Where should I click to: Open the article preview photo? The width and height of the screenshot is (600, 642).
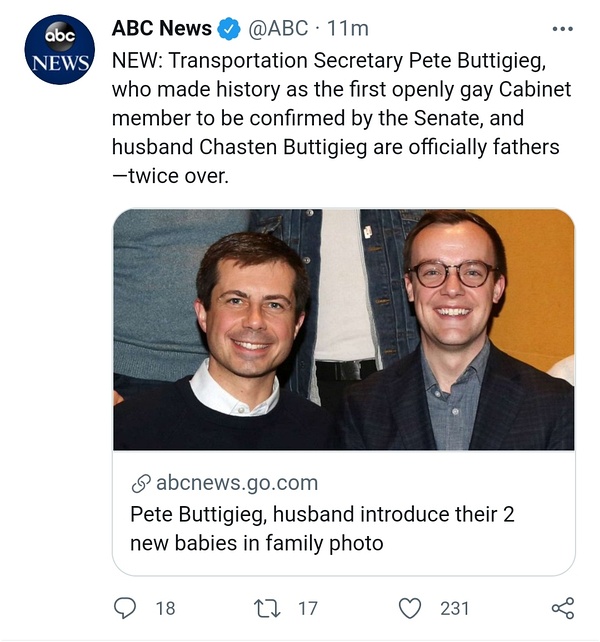tap(343, 329)
